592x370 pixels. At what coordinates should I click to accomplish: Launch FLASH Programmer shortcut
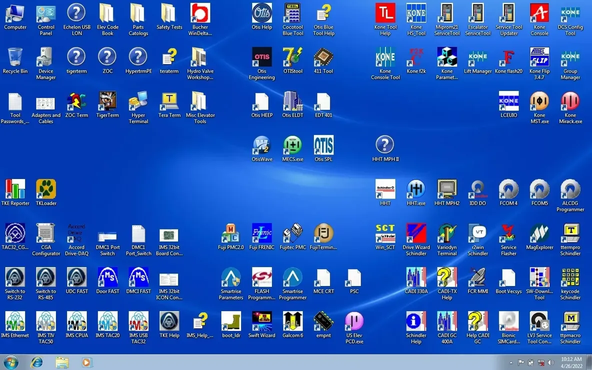click(x=262, y=283)
